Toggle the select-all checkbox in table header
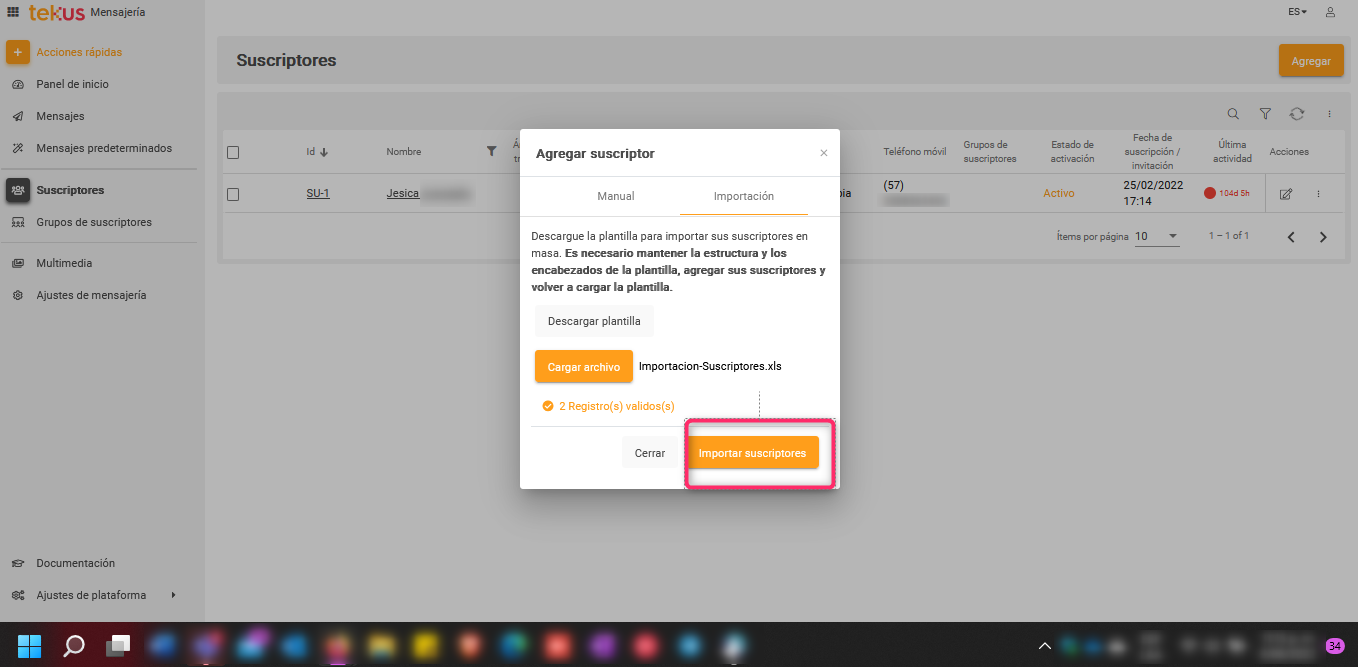 point(233,153)
